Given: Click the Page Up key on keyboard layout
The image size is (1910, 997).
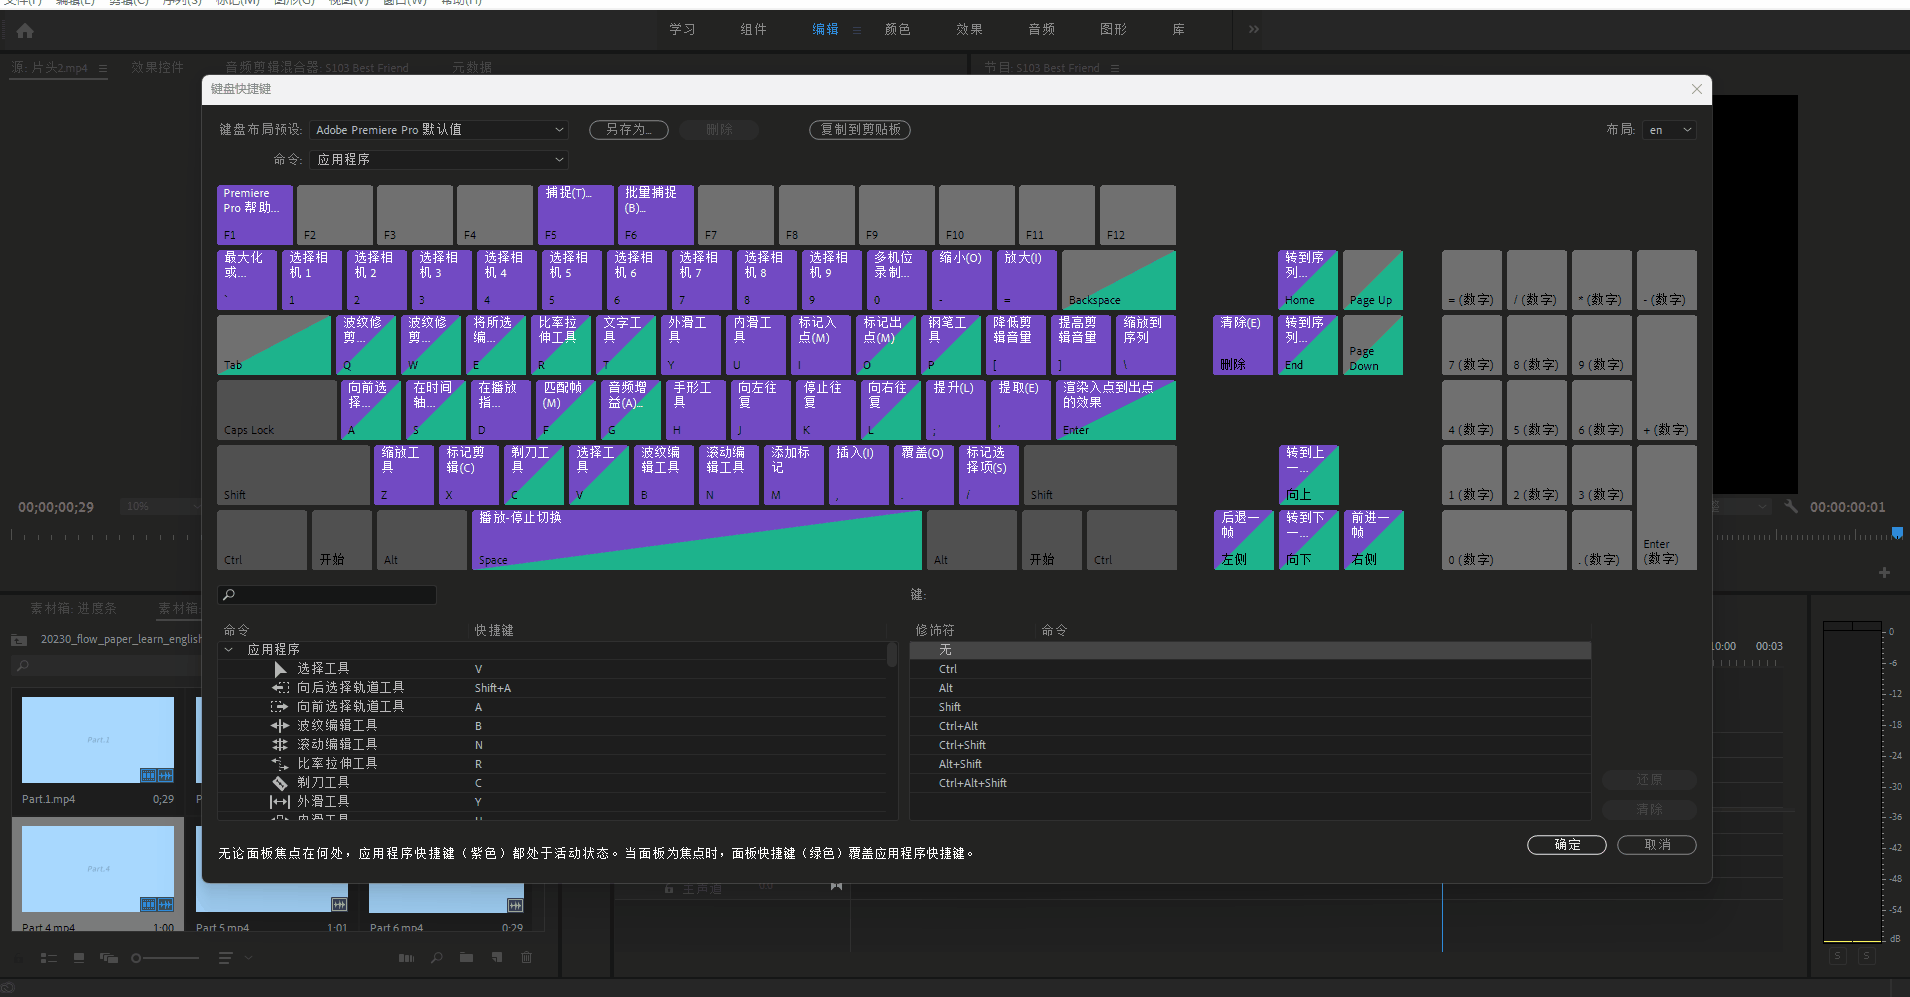Looking at the screenshot, I should tap(1373, 280).
